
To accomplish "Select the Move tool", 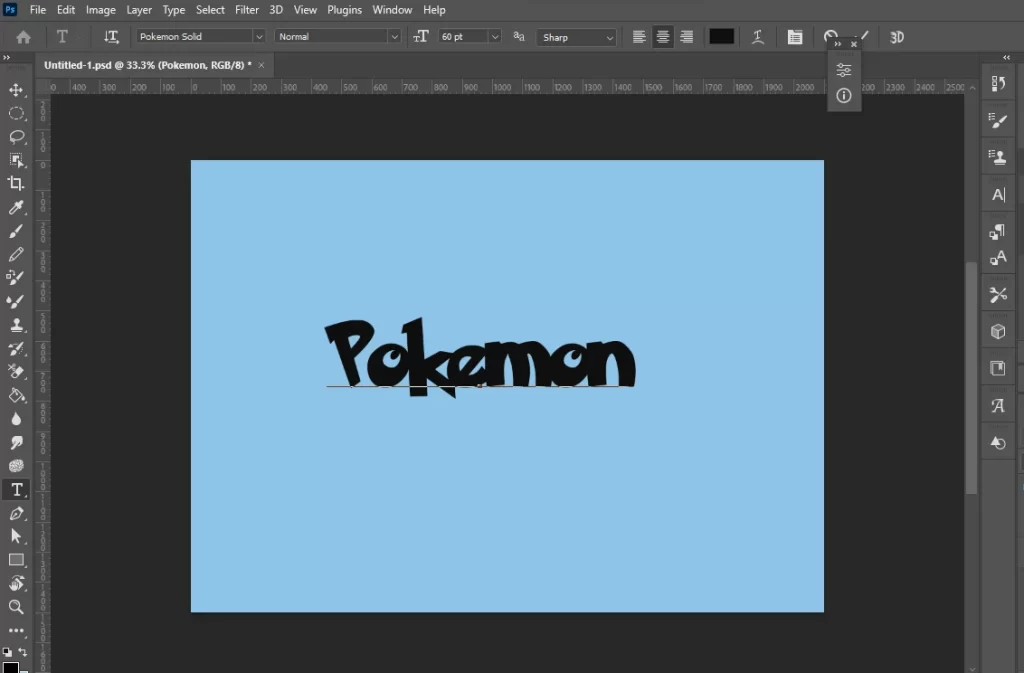I will (16, 89).
